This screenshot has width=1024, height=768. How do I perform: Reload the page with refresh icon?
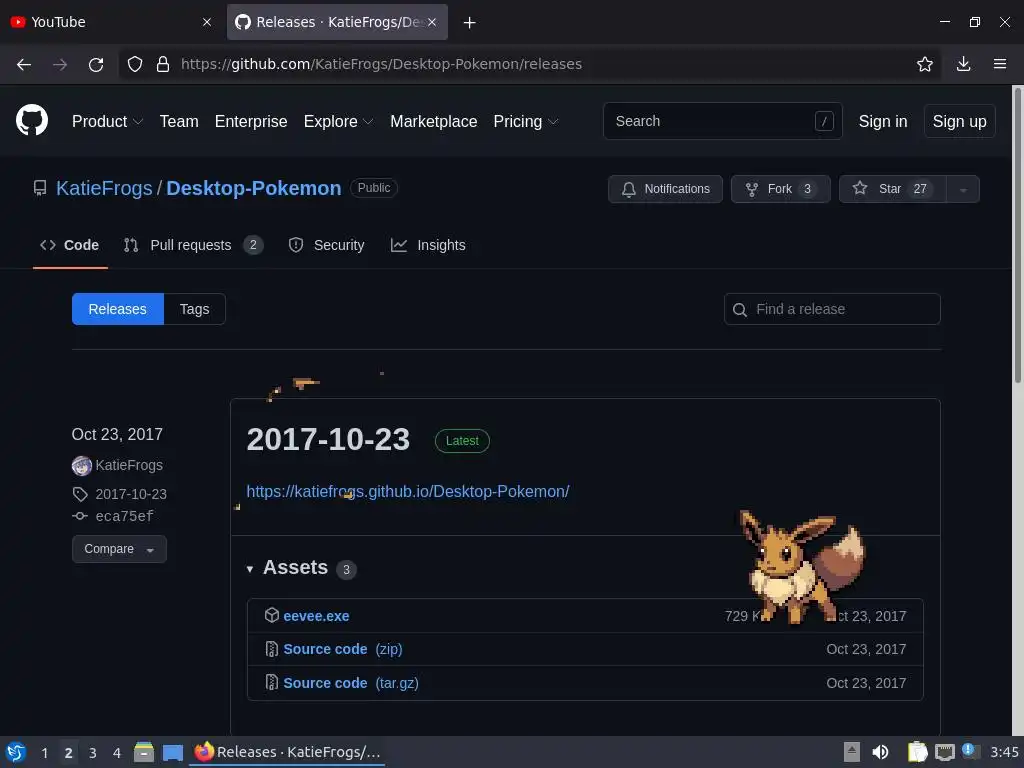point(96,64)
